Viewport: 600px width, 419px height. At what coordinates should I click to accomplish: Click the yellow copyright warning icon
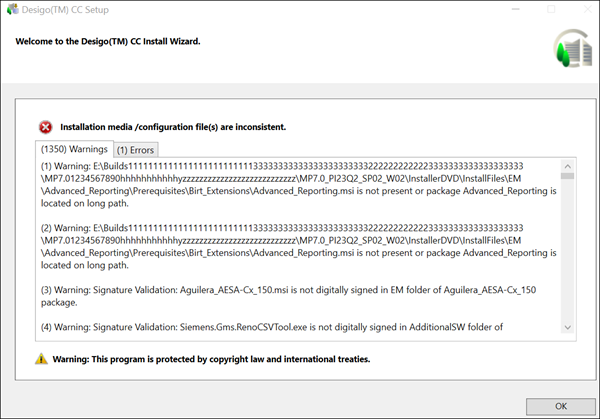click(x=41, y=358)
